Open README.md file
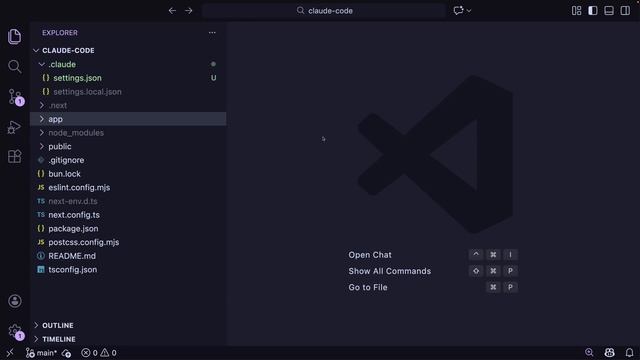The image size is (640, 360). tap(128, 256)
